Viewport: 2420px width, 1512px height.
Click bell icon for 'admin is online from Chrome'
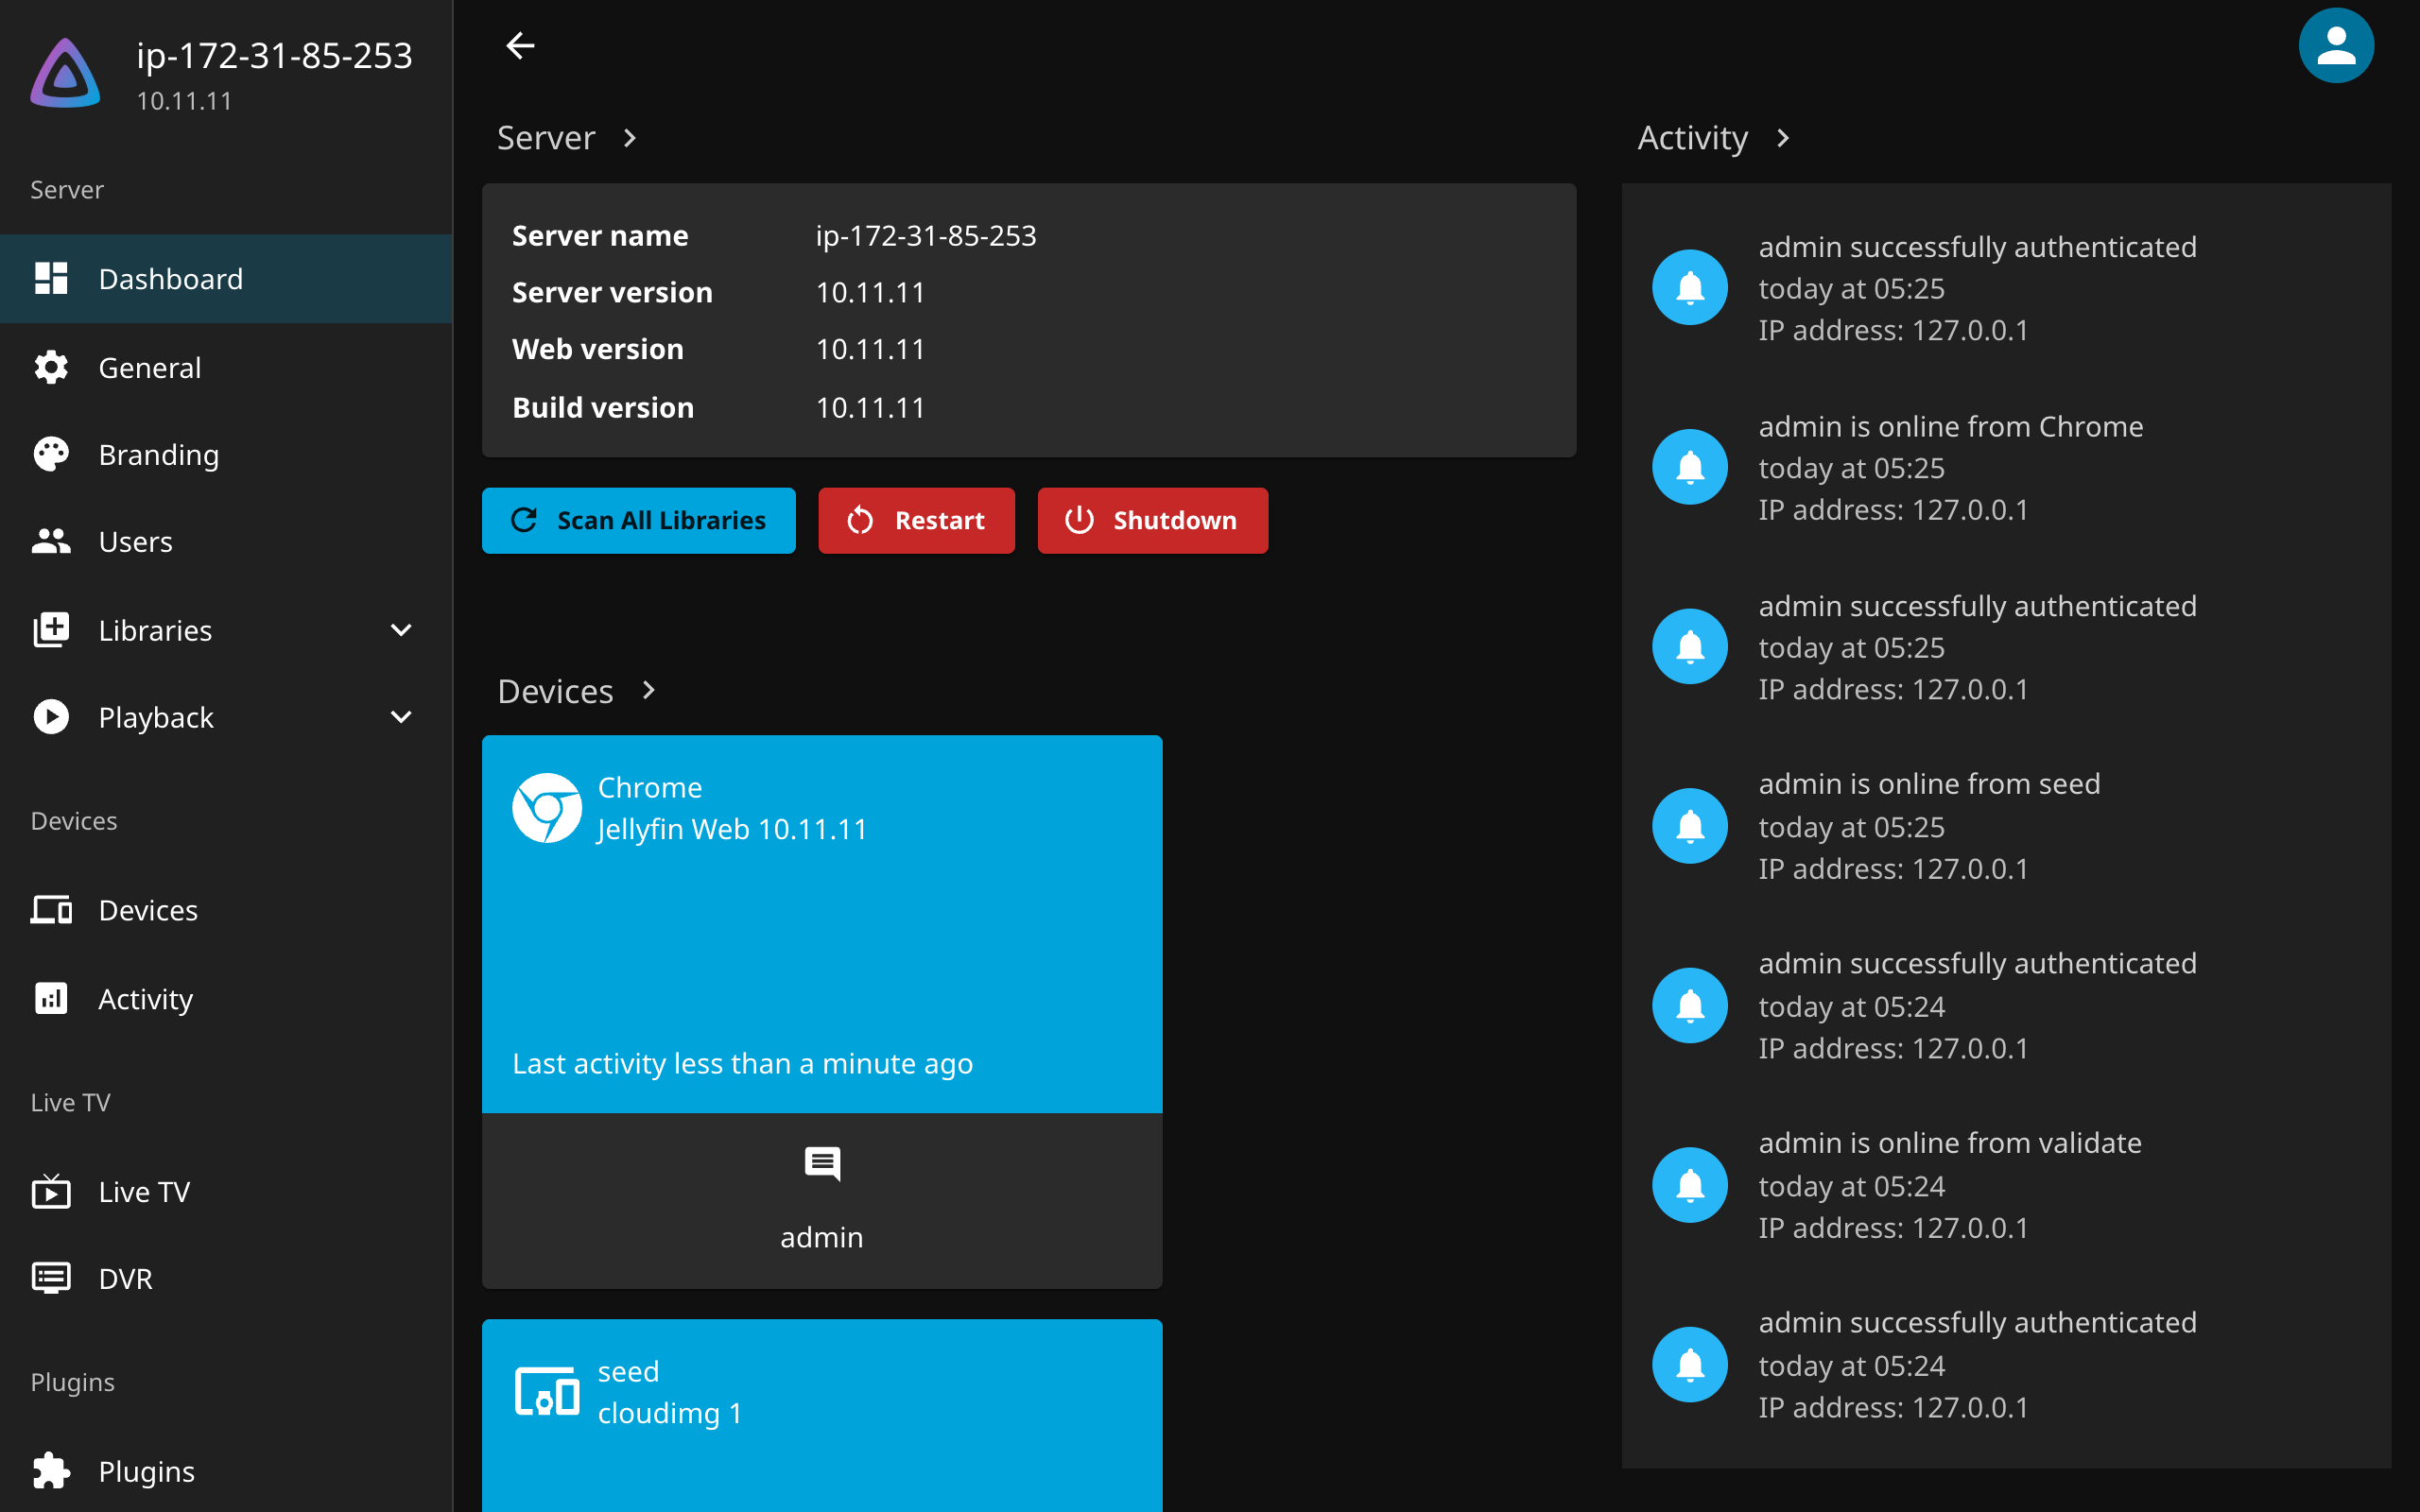pos(1690,467)
